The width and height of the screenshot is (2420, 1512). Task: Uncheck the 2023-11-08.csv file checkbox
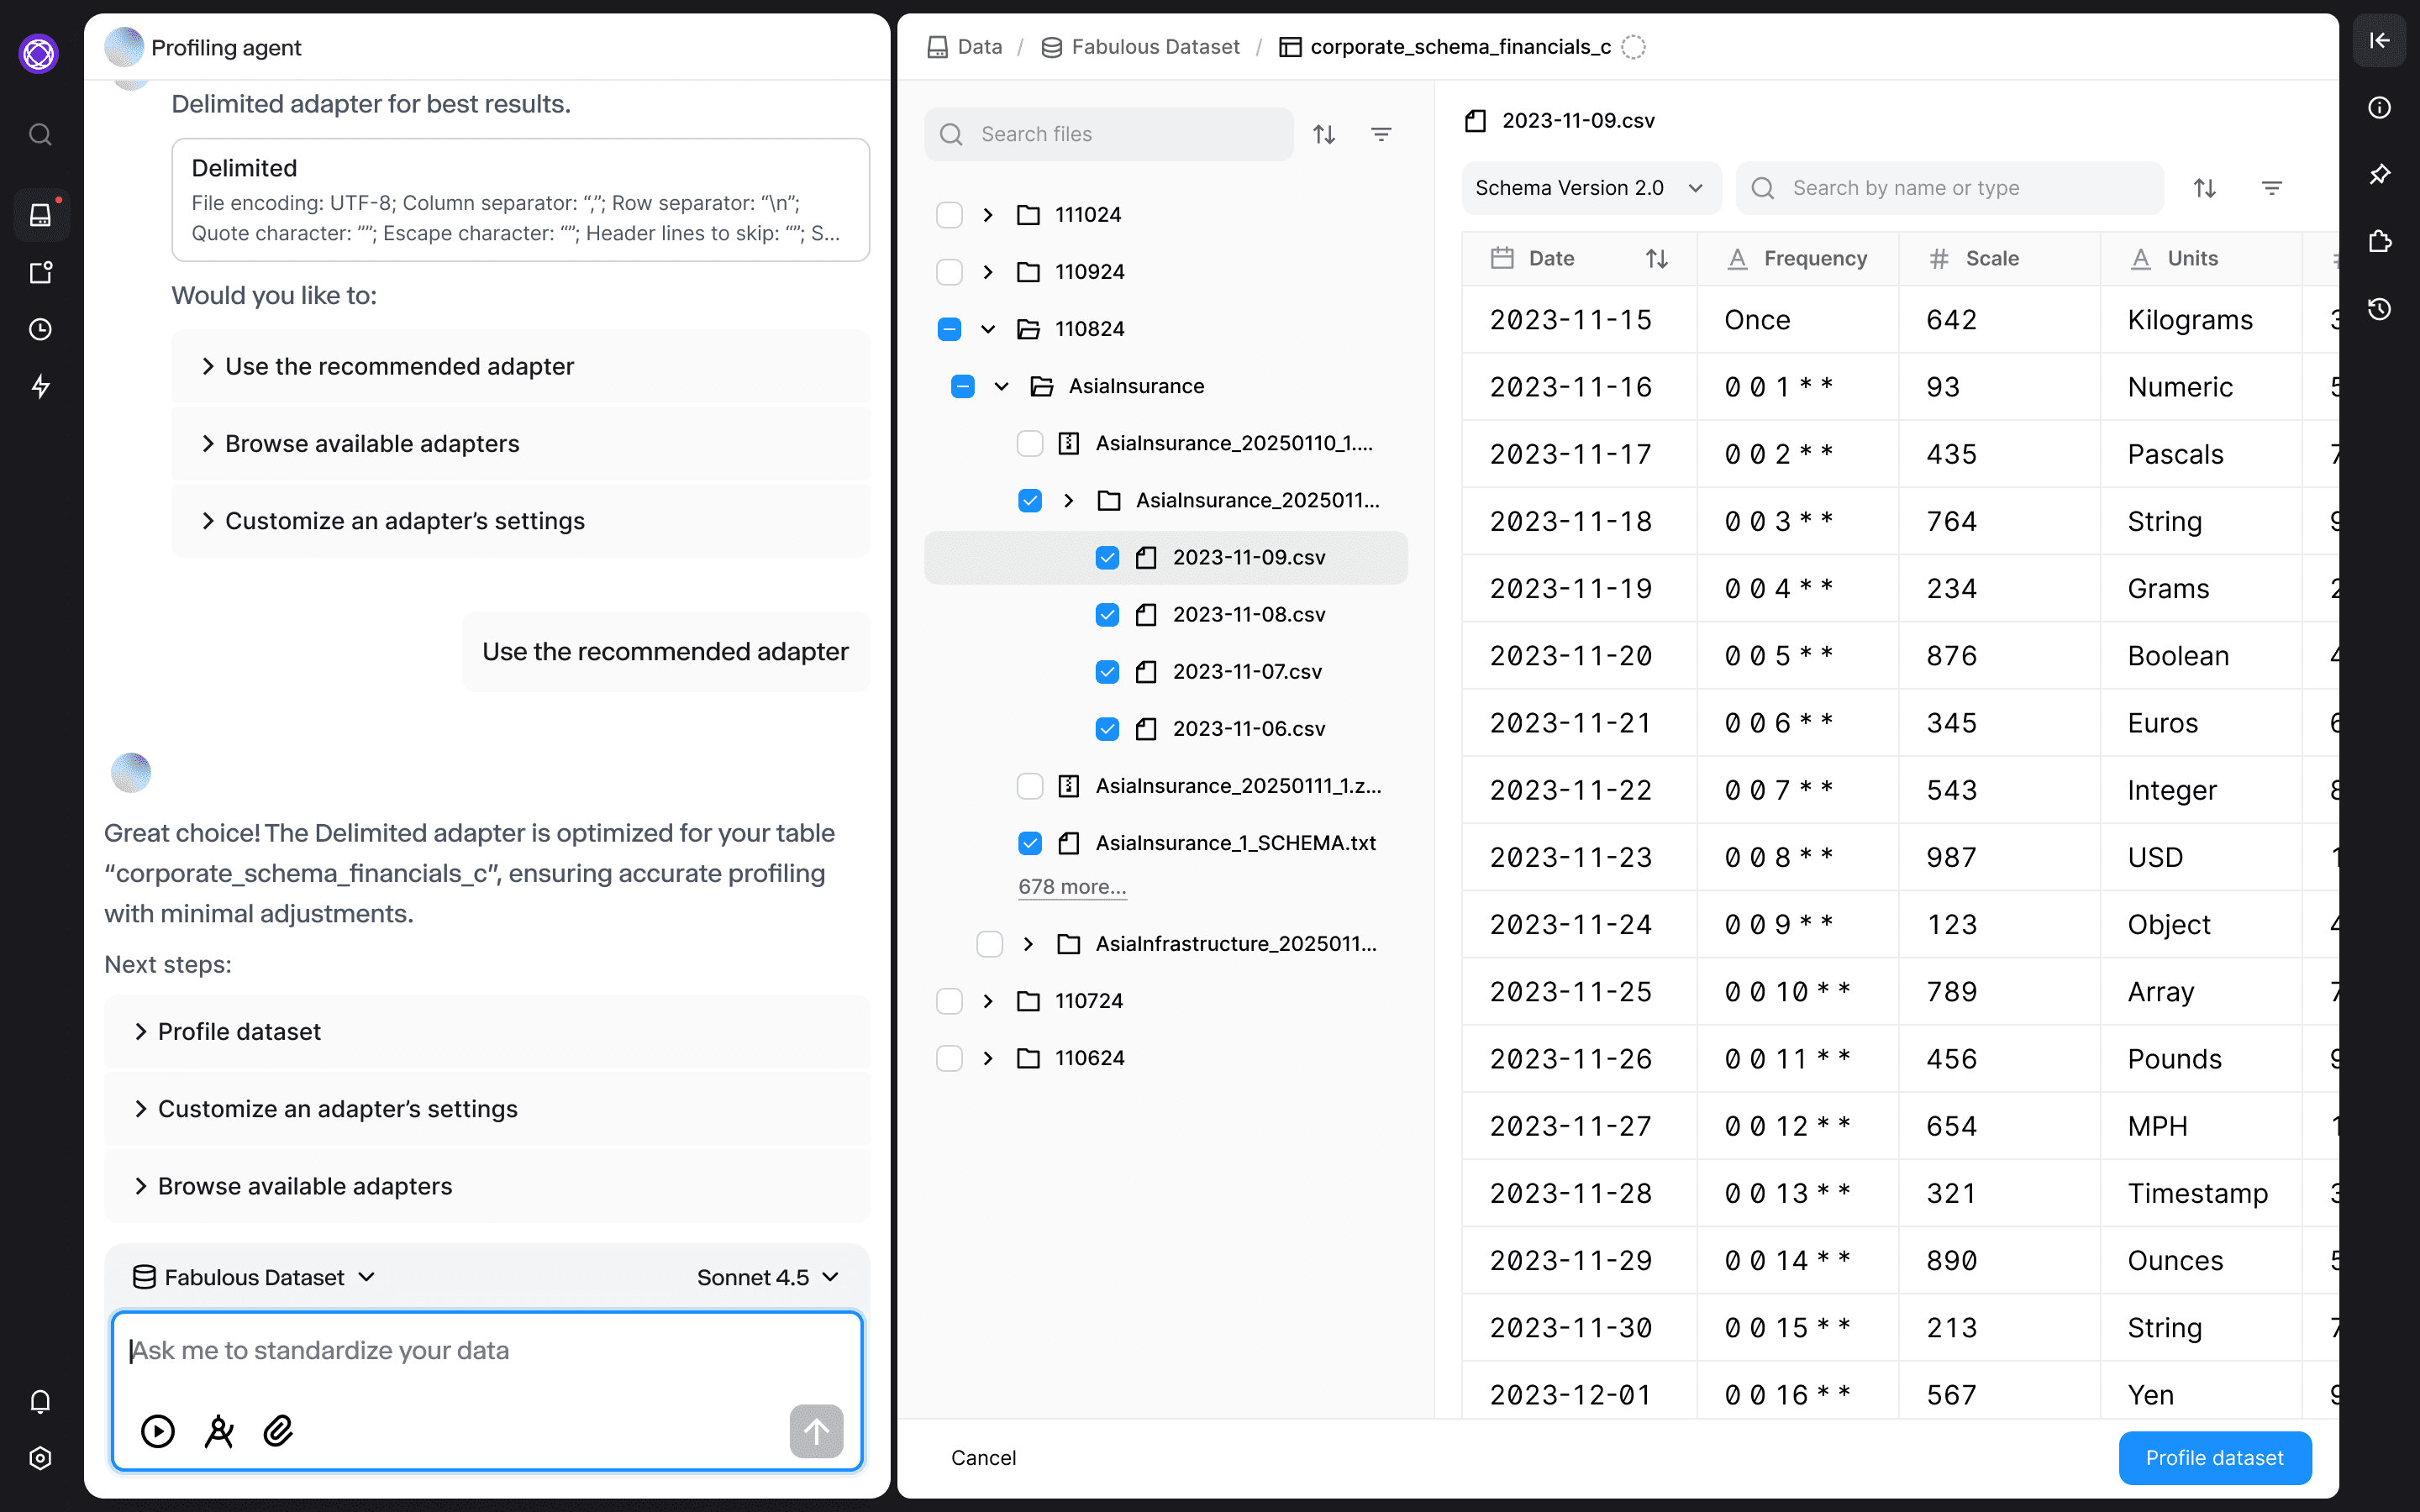tap(1107, 614)
